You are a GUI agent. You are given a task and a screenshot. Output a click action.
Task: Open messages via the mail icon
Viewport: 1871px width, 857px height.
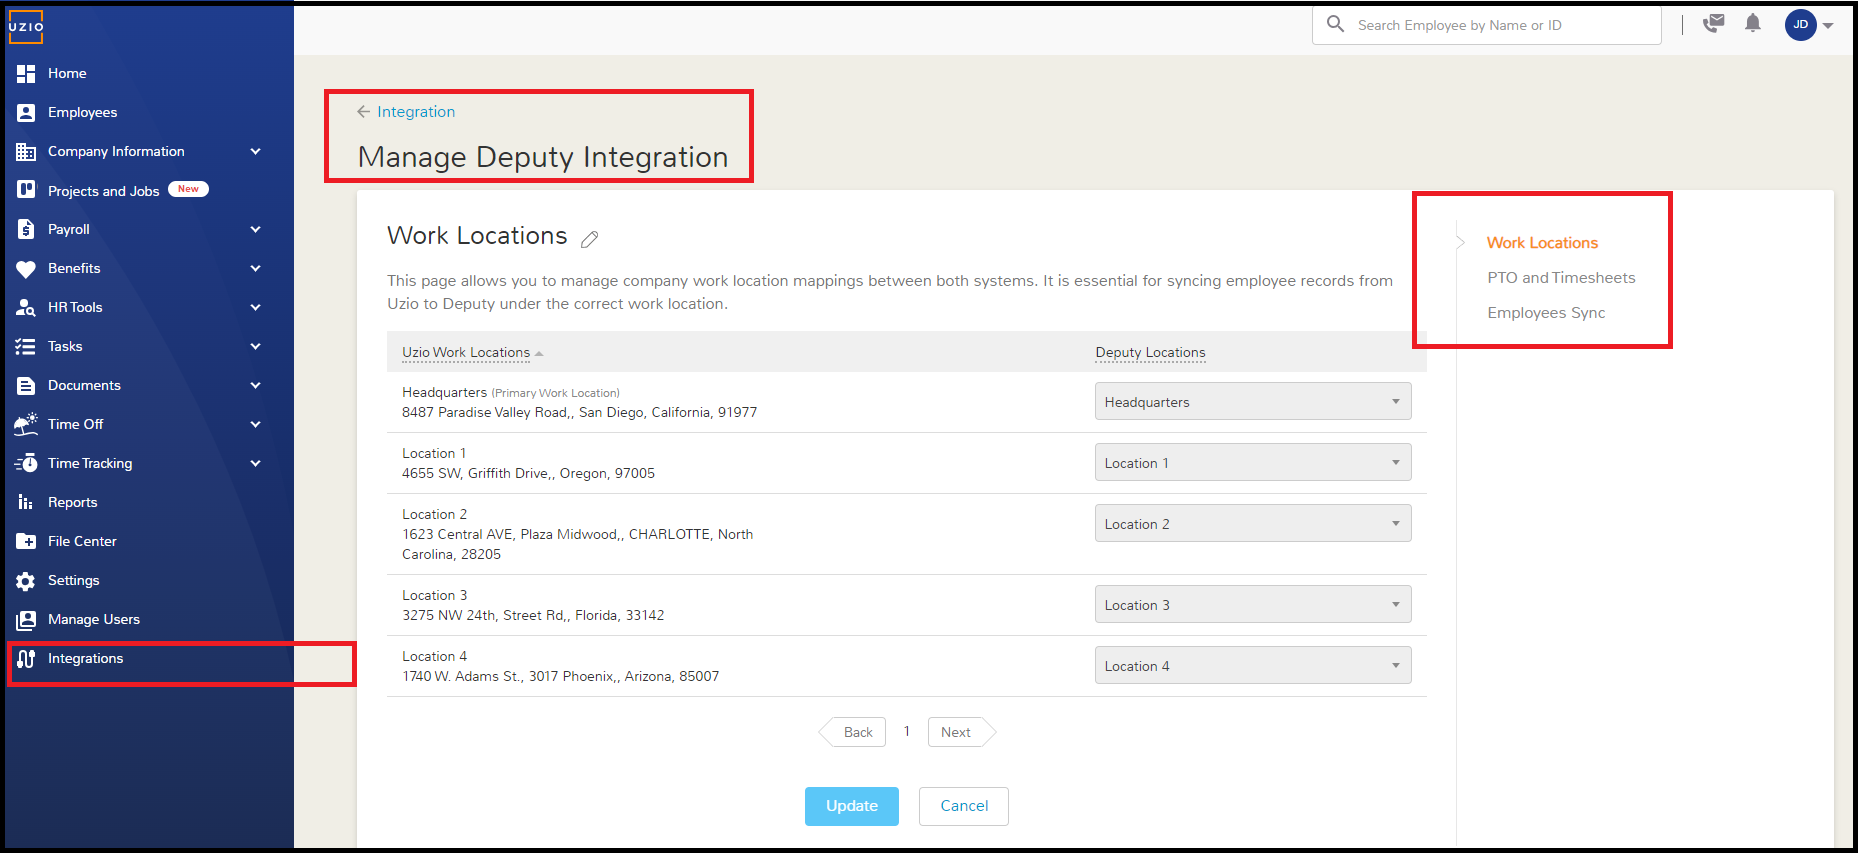click(1714, 23)
